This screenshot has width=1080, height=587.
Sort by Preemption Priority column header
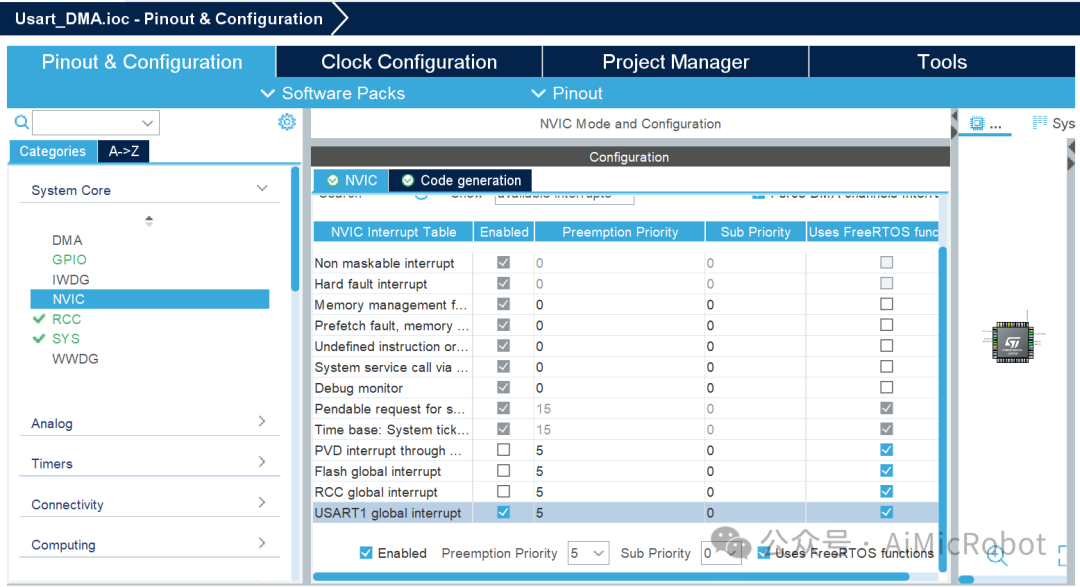click(x=620, y=232)
